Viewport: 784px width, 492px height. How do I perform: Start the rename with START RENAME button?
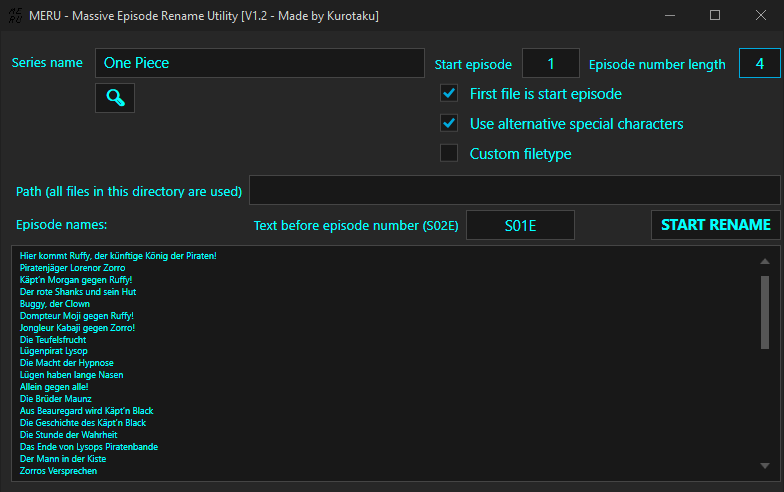(x=716, y=225)
